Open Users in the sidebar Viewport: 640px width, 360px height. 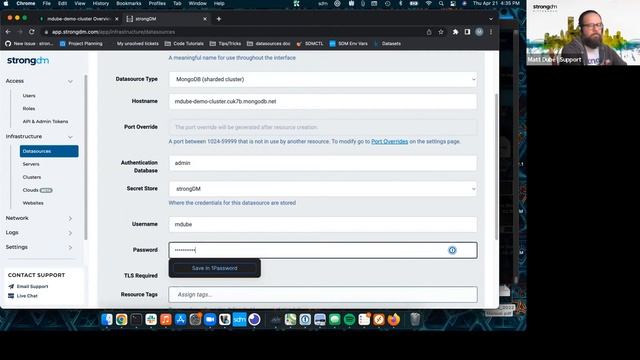tap(29, 96)
